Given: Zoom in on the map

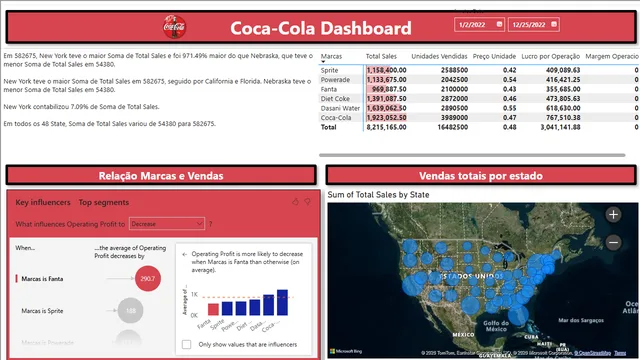Looking at the screenshot, I should click(x=613, y=215).
